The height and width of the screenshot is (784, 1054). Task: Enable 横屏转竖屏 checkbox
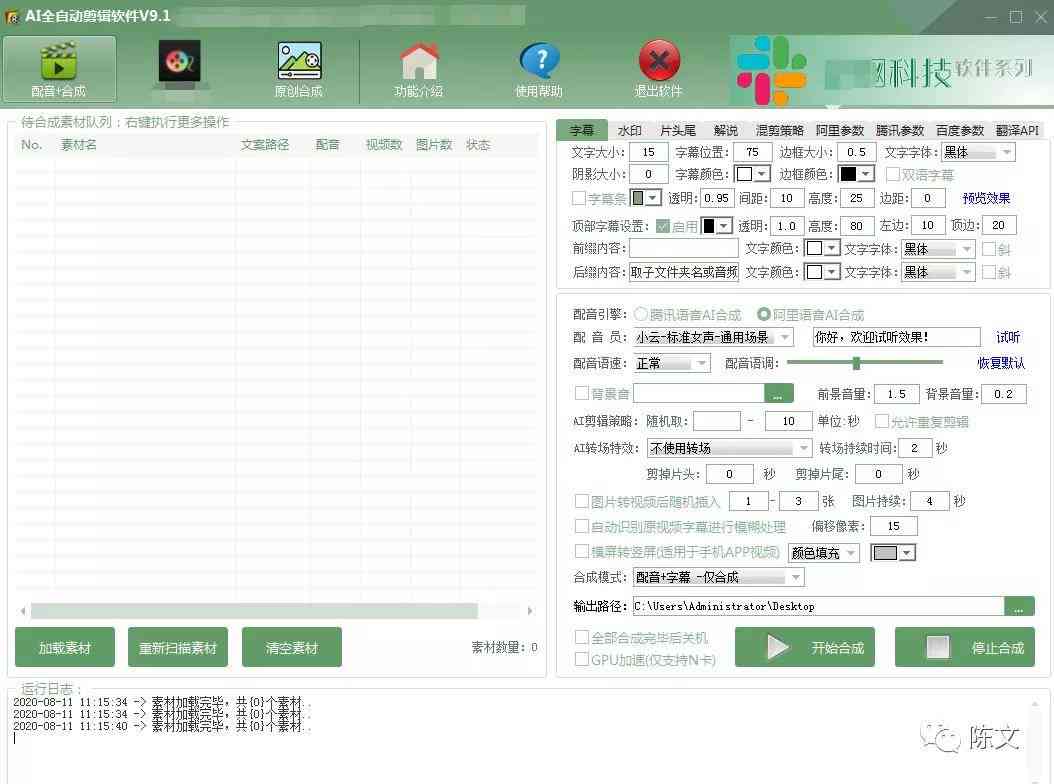point(581,551)
